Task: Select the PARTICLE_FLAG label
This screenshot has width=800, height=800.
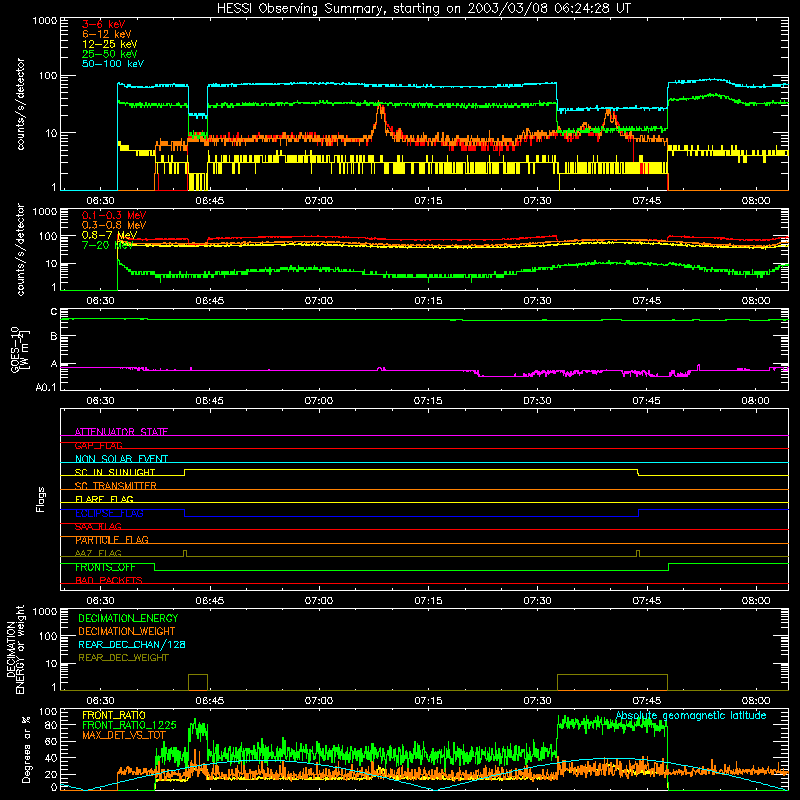Action: coord(112,540)
